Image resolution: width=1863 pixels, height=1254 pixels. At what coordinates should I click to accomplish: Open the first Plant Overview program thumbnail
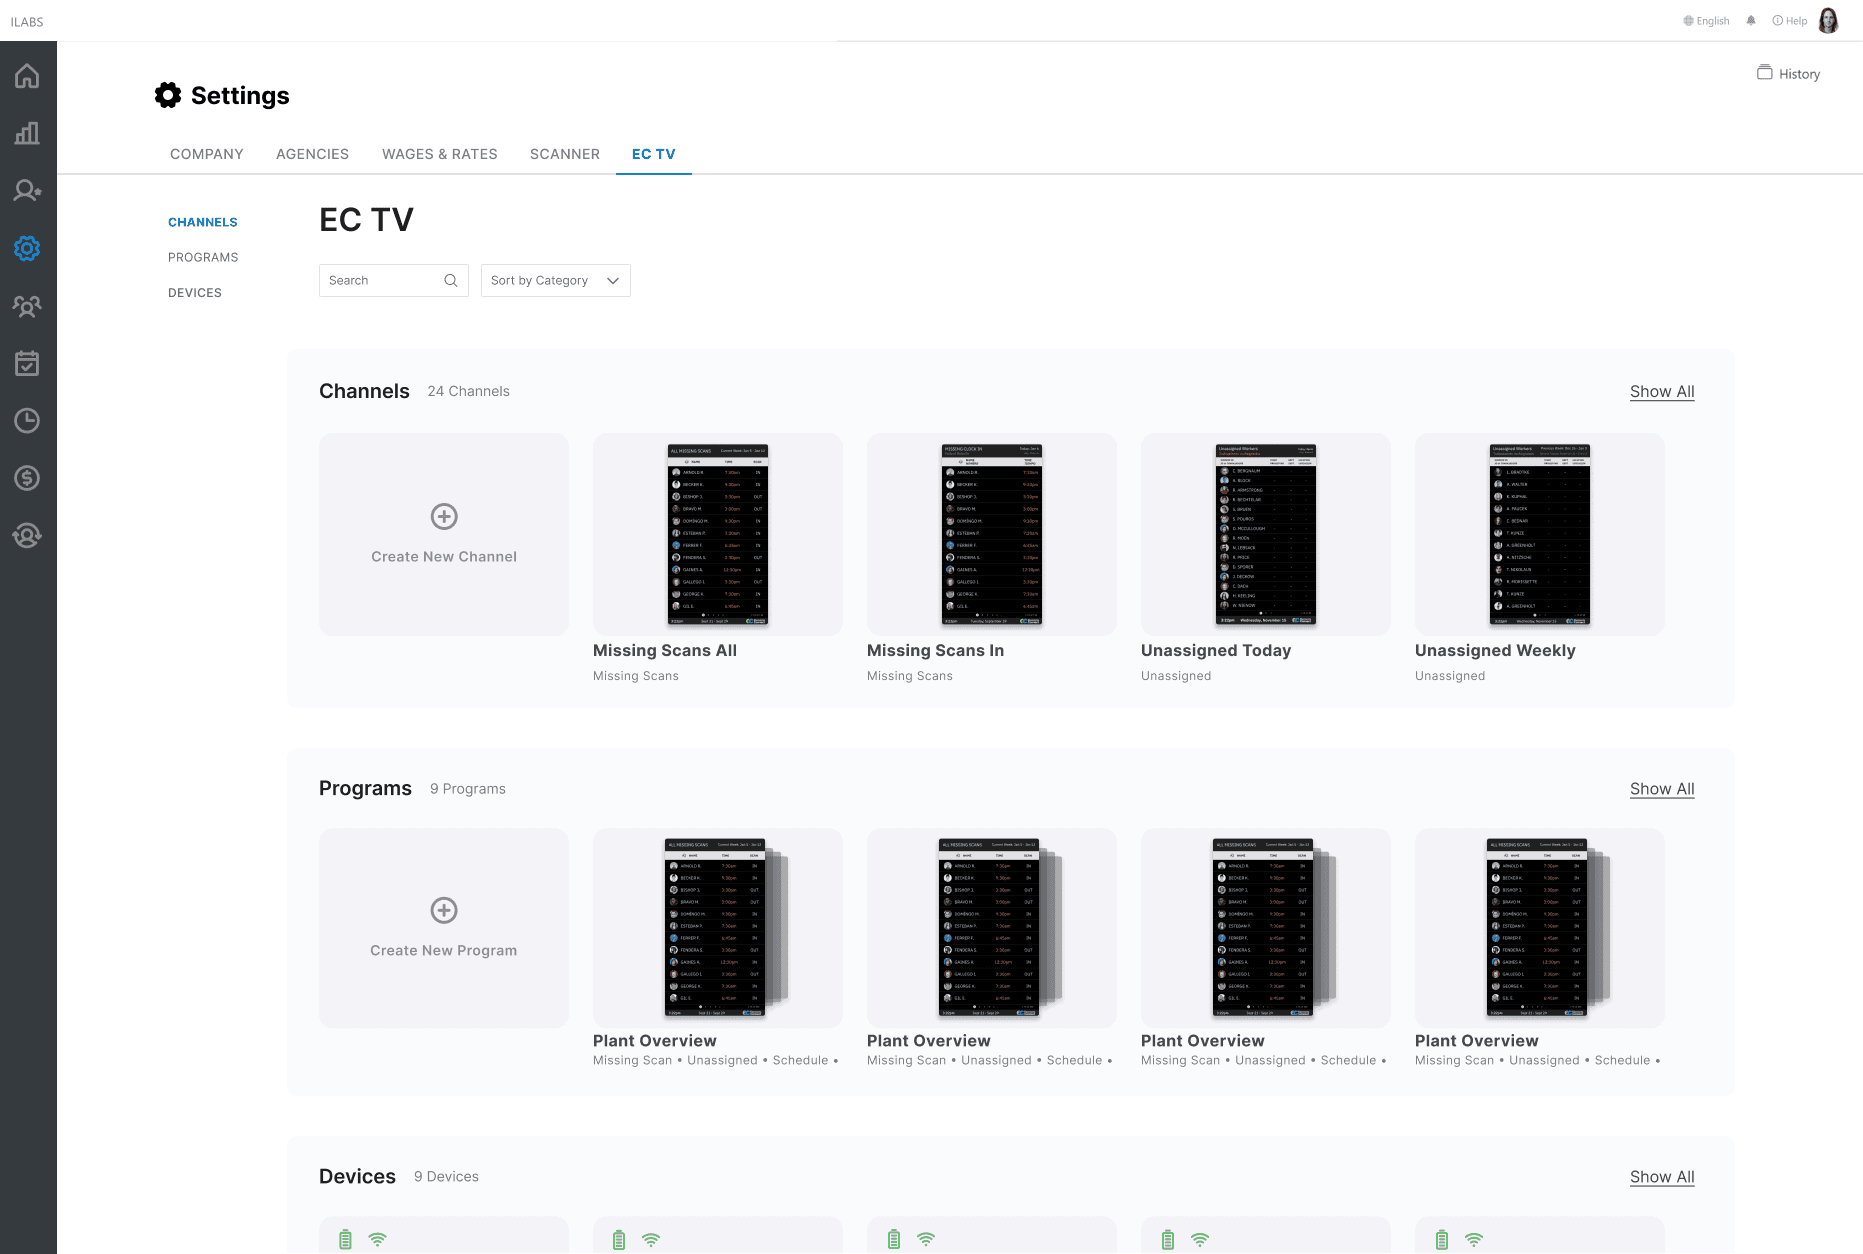pyautogui.click(x=718, y=928)
